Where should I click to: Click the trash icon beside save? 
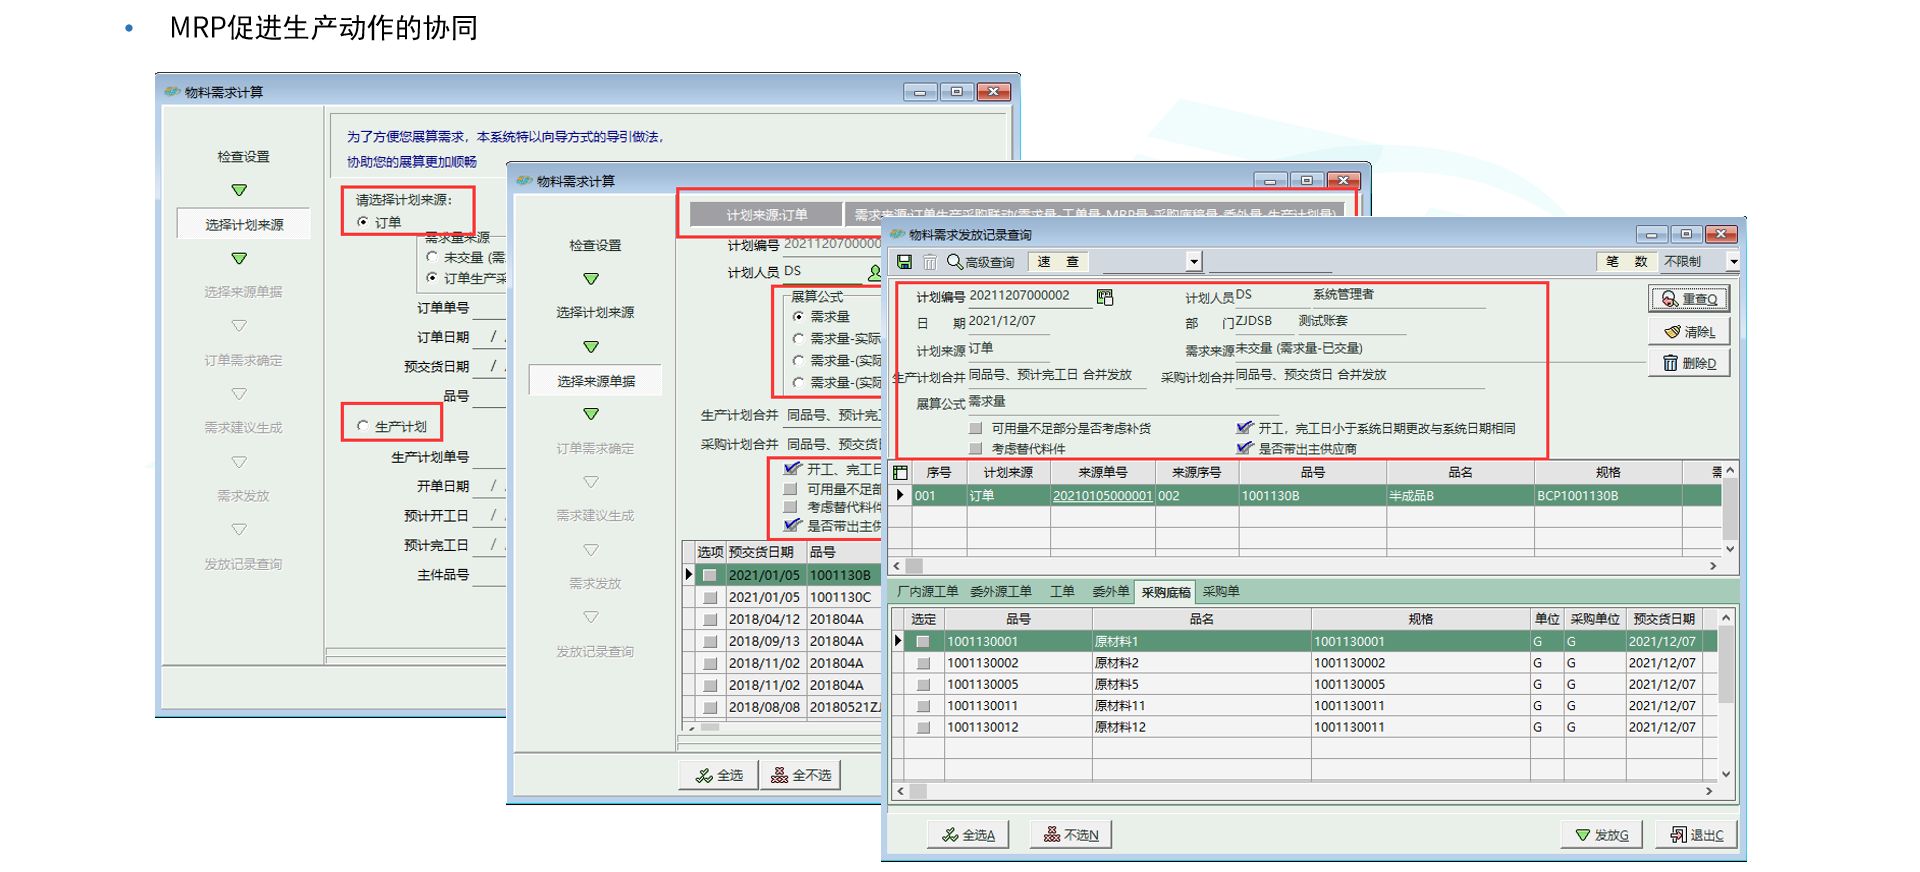[x=929, y=262]
